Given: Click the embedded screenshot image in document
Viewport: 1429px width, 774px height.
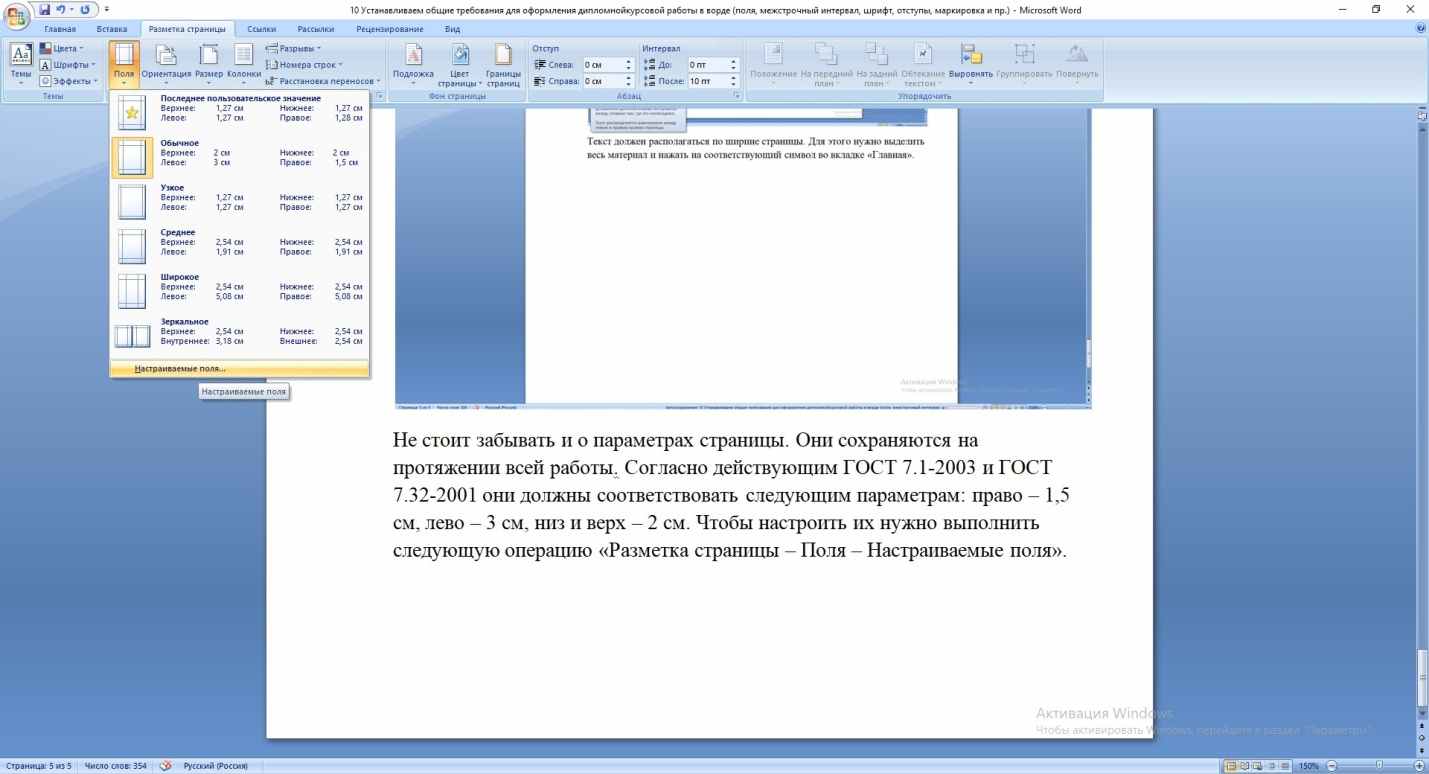Looking at the screenshot, I should (743, 258).
